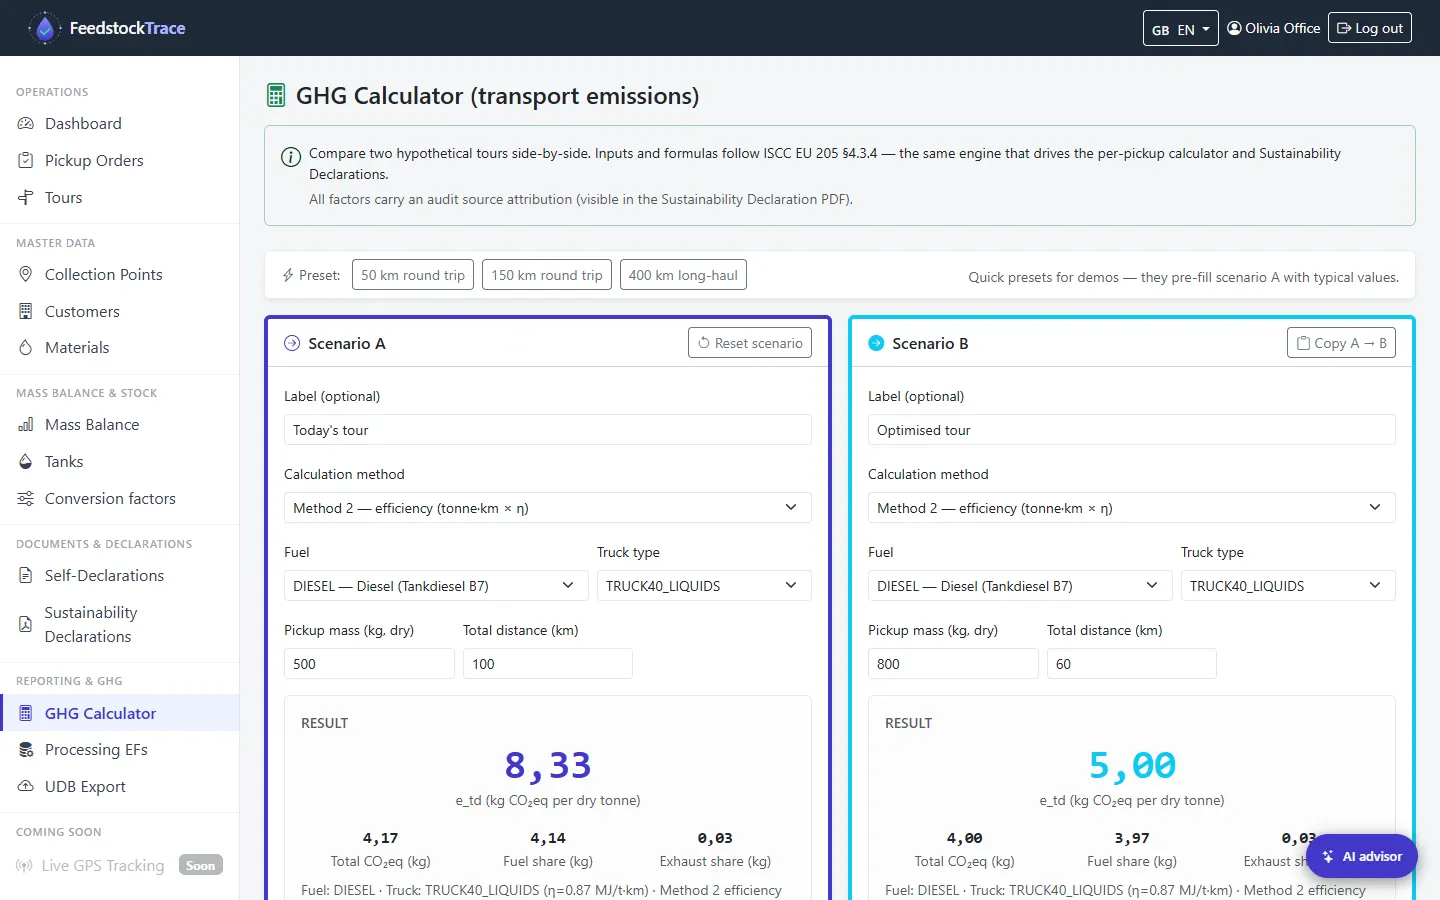Click the Reset scenario button
This screenshot has width=1440, height=900.
[x=750, y=343]
